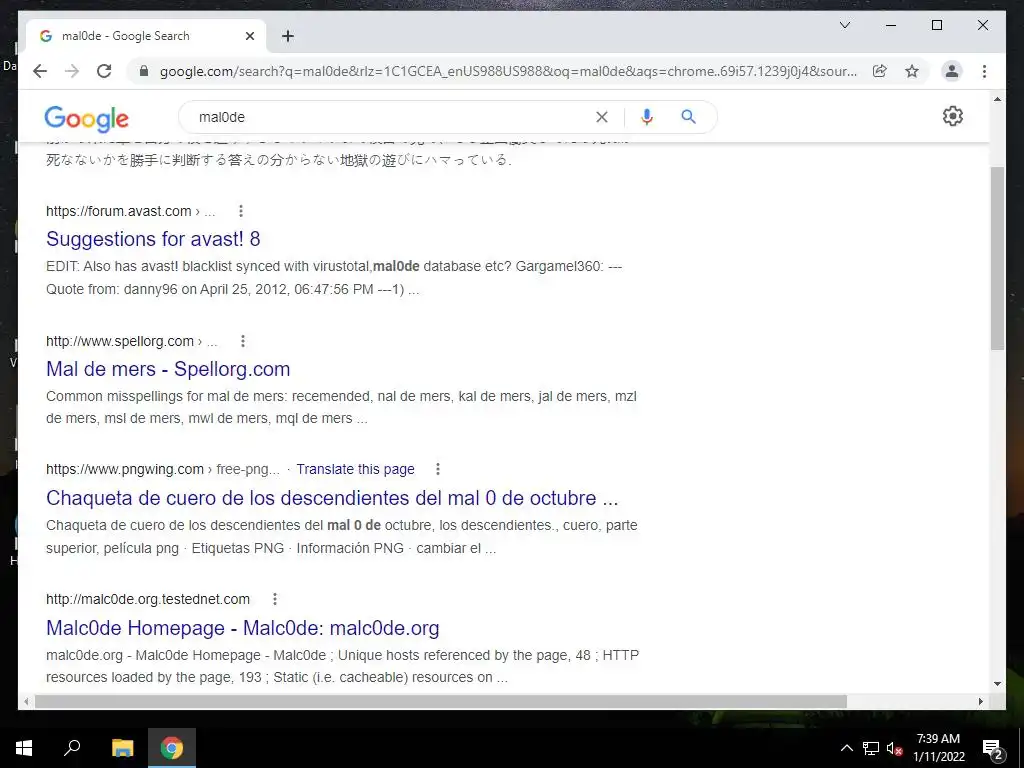Bookmark this page with star icon
This screenshot has width=1024, height=768.
tap(912, 71)
